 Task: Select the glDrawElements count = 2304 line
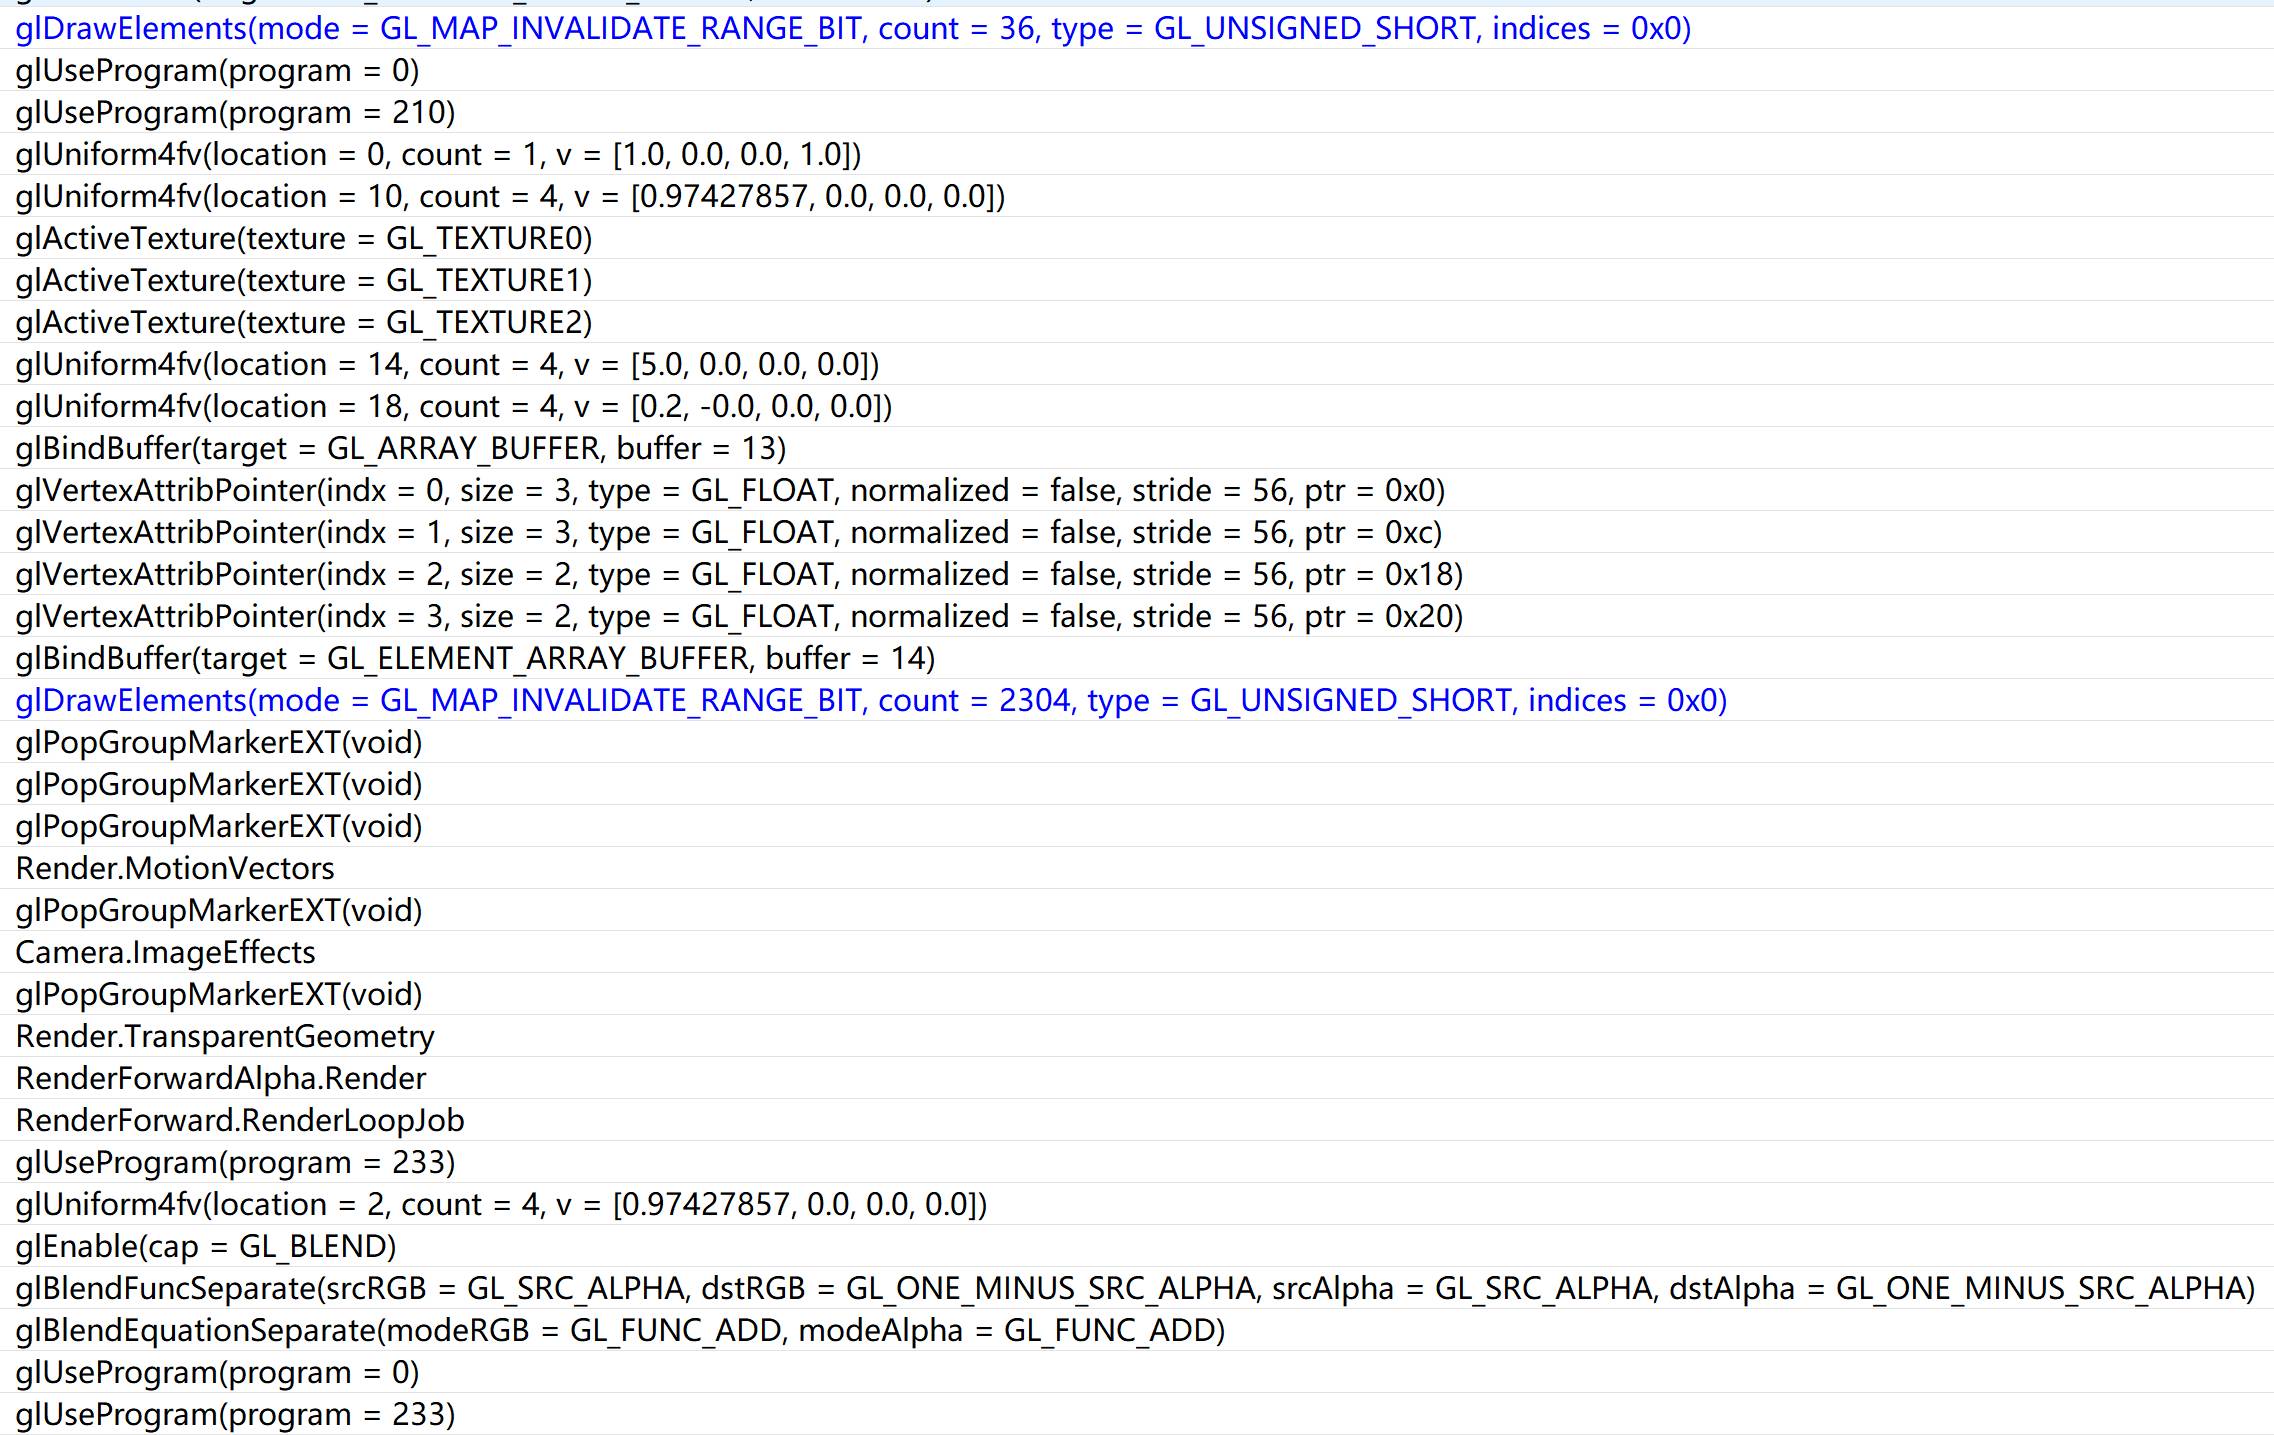[870, 701]
